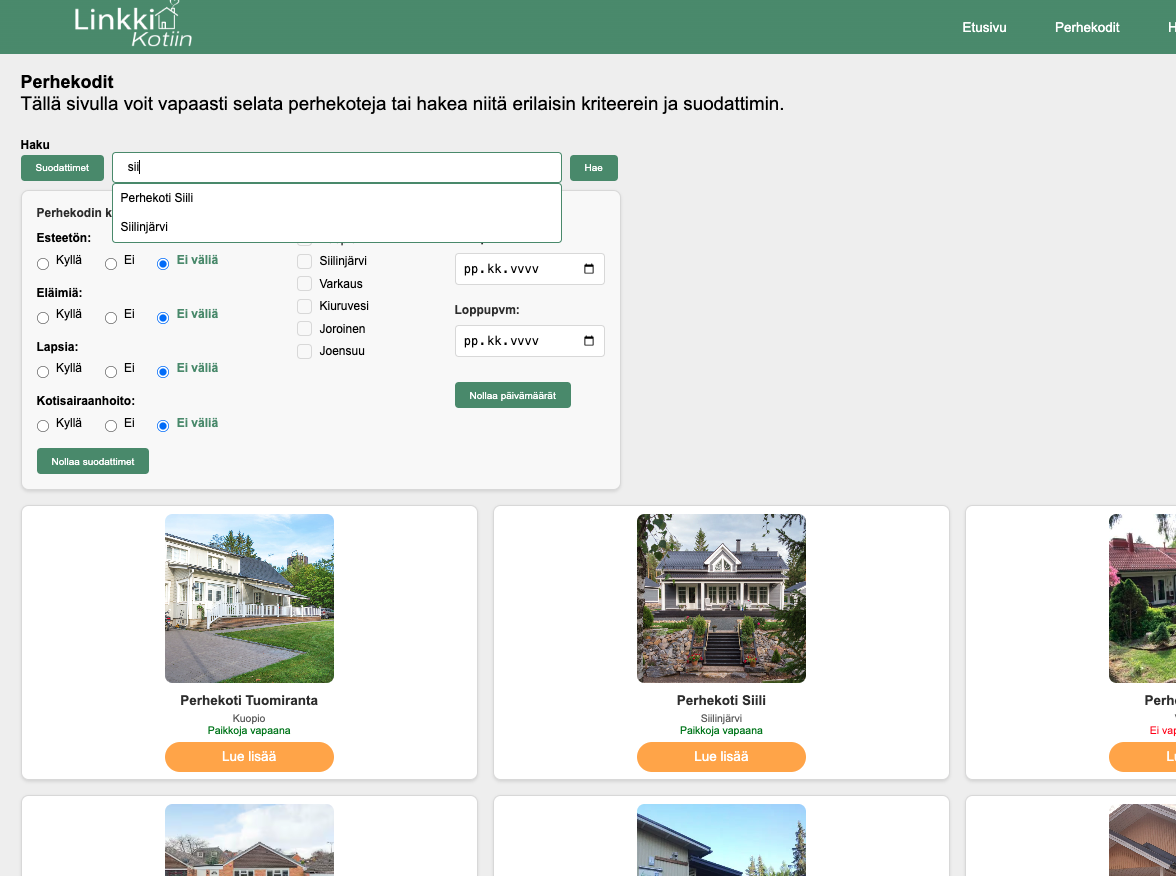Select Ei väliä for Eläimiä
The width and height of the screenshot is (1176, 876).
(163, 317)
